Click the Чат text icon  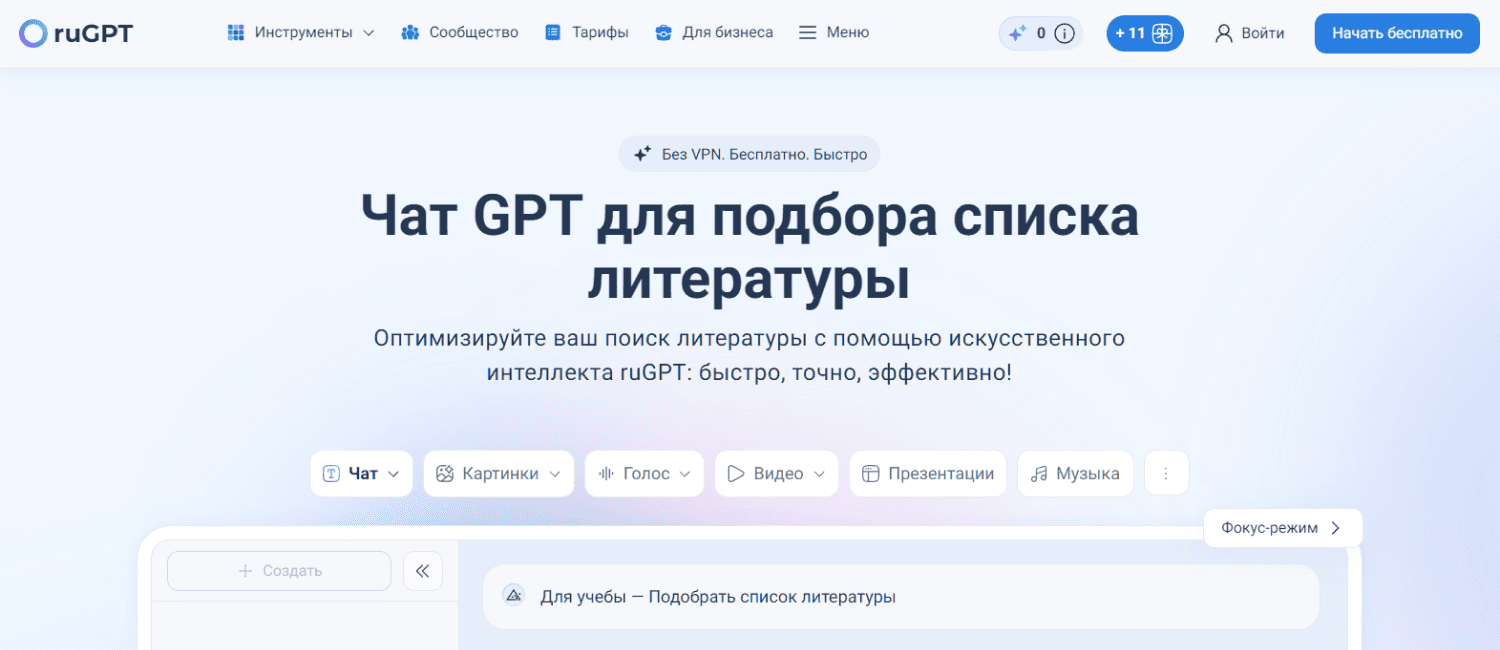click(331, 474)
